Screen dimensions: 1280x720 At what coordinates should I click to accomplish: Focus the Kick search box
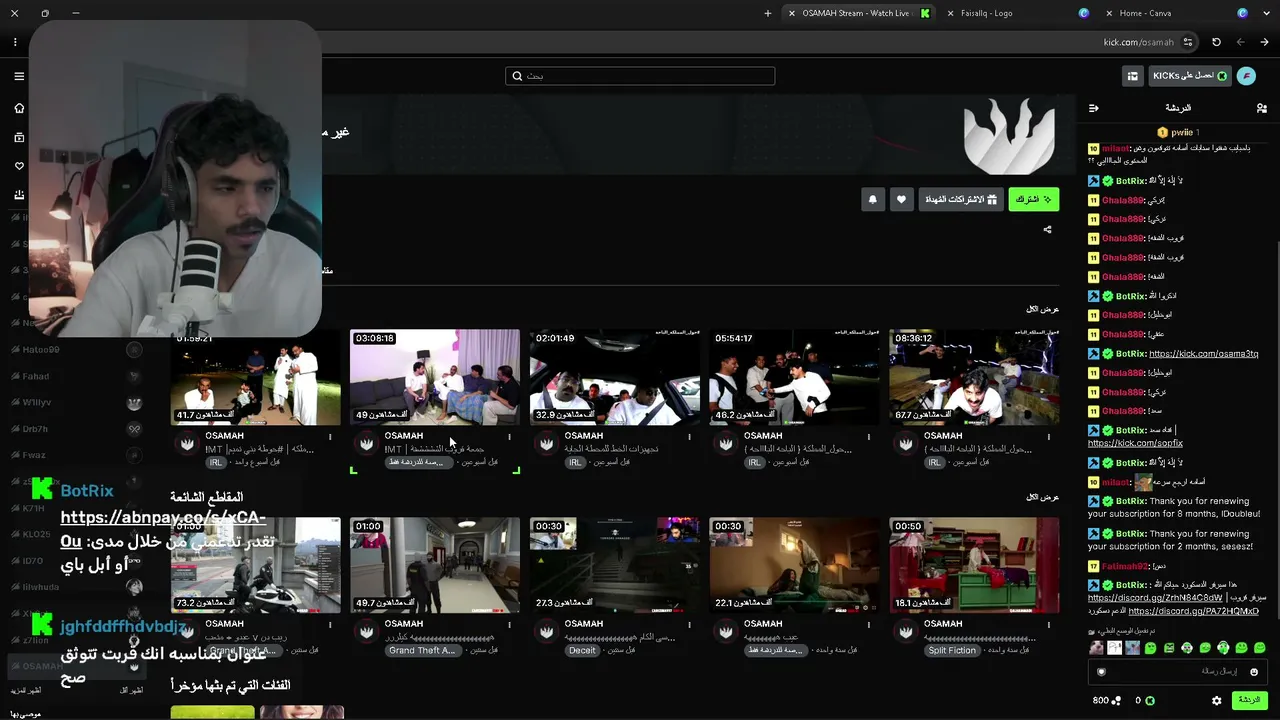[x=640, y=76]
